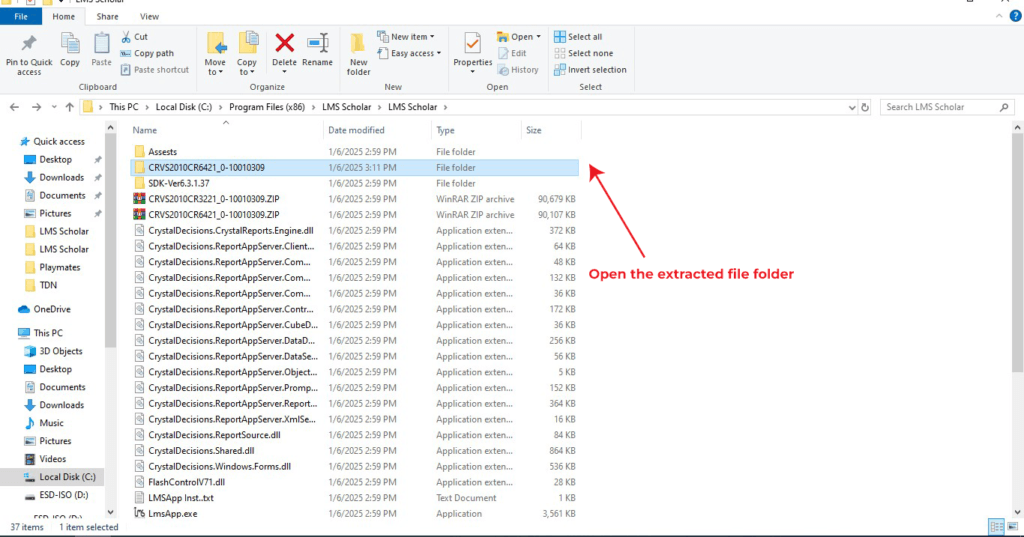Viewport: 1024px width, 537px height.
Task: Go back with the Back arrow
Action: click(14, 107)
